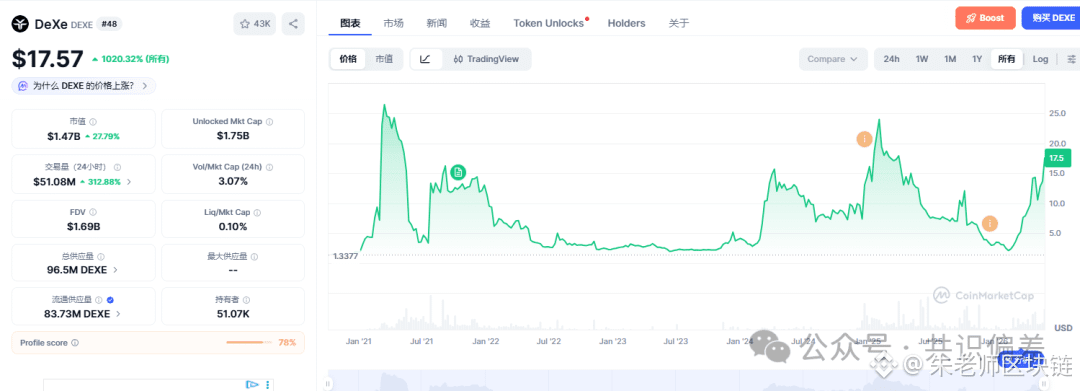Click the left handle of range navigator
Screen dimensions: 1080x391
click(329, 383)
